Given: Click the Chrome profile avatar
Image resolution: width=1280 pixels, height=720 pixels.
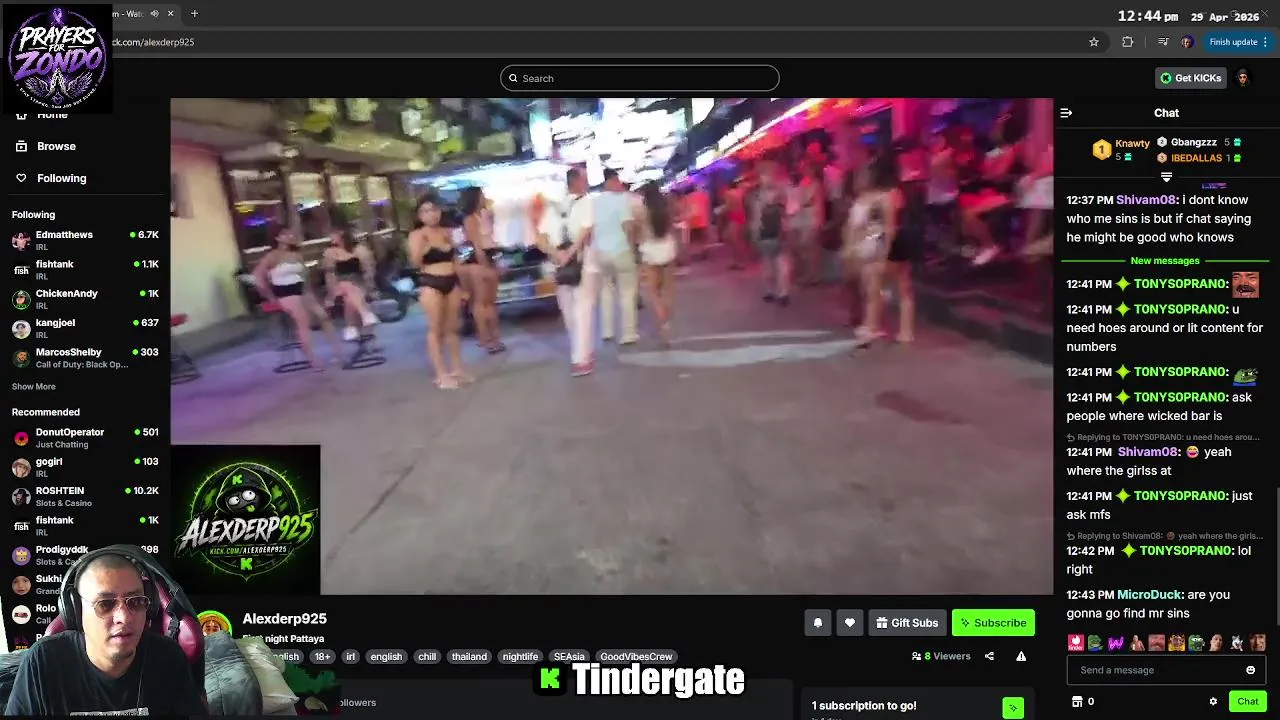Looking at the screenshot, I should (x=1186, y=42).
